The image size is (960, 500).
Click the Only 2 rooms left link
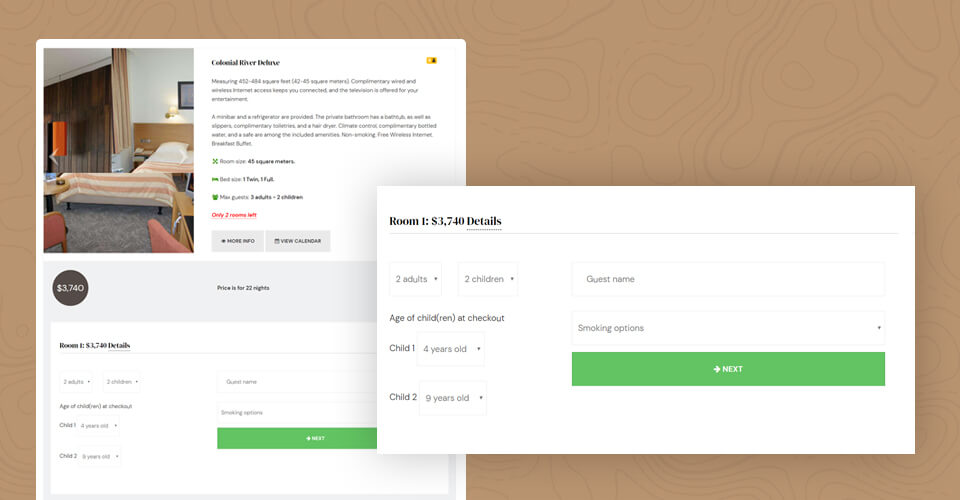(x=234, y=215)
